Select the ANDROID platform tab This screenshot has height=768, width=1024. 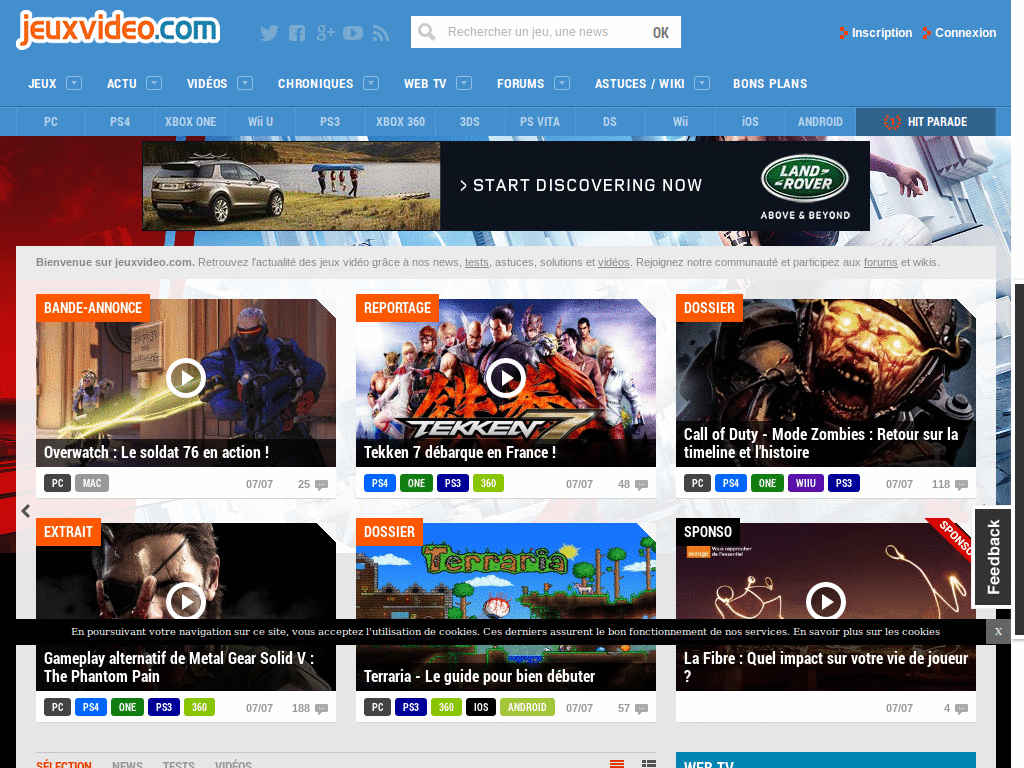point(820,121)
